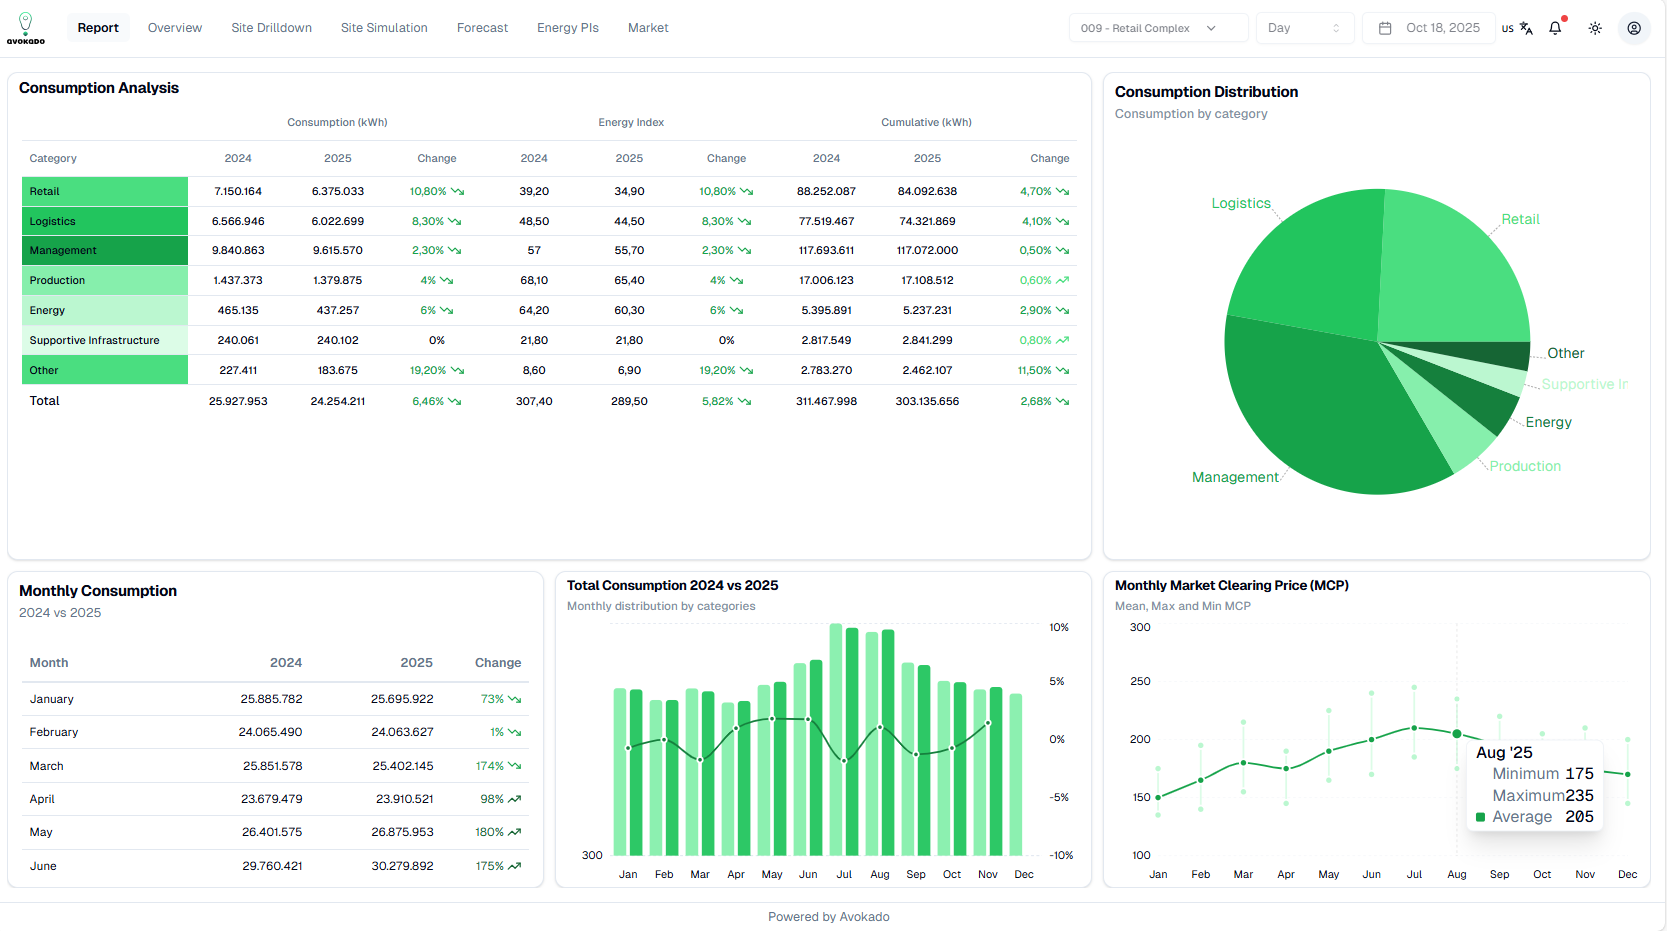
Task: Click the 30.279.892 June 2025 value
Action: [x=402, y=866]
